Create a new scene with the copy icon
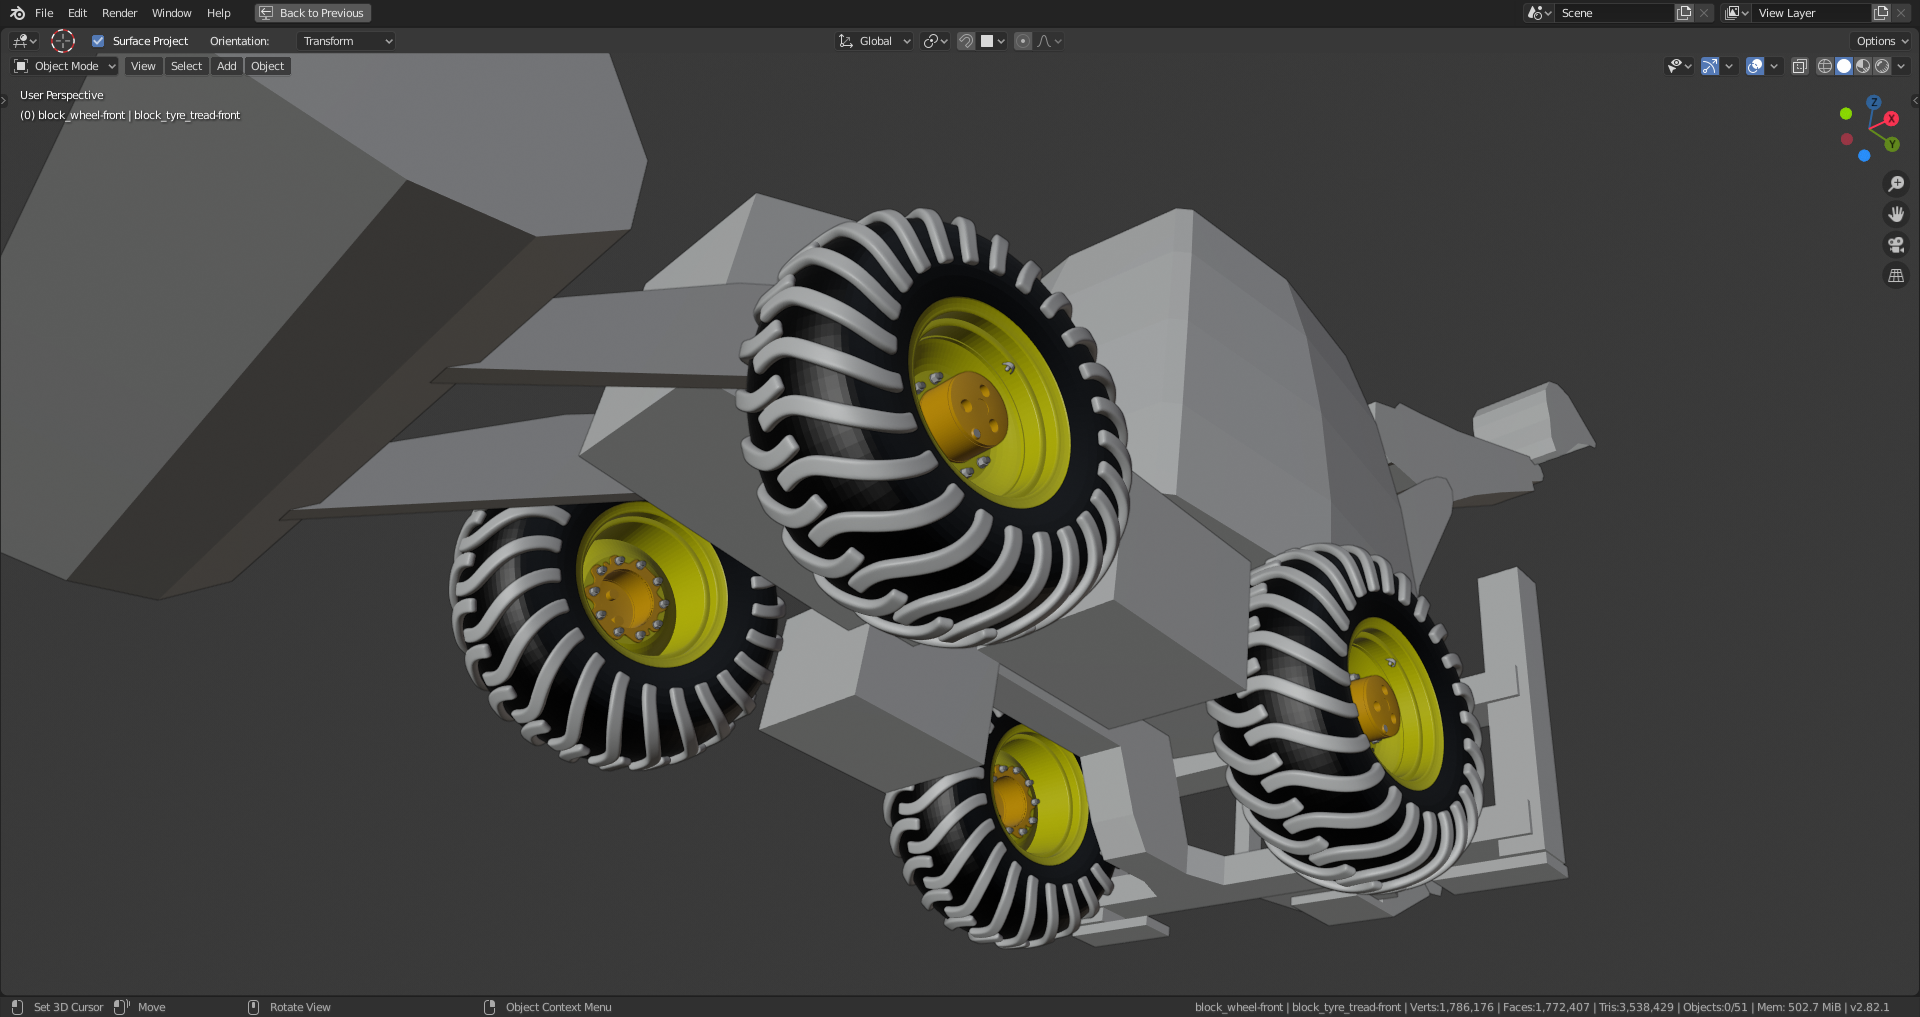The image size is (1920, 1017). tap(1684, 13)
